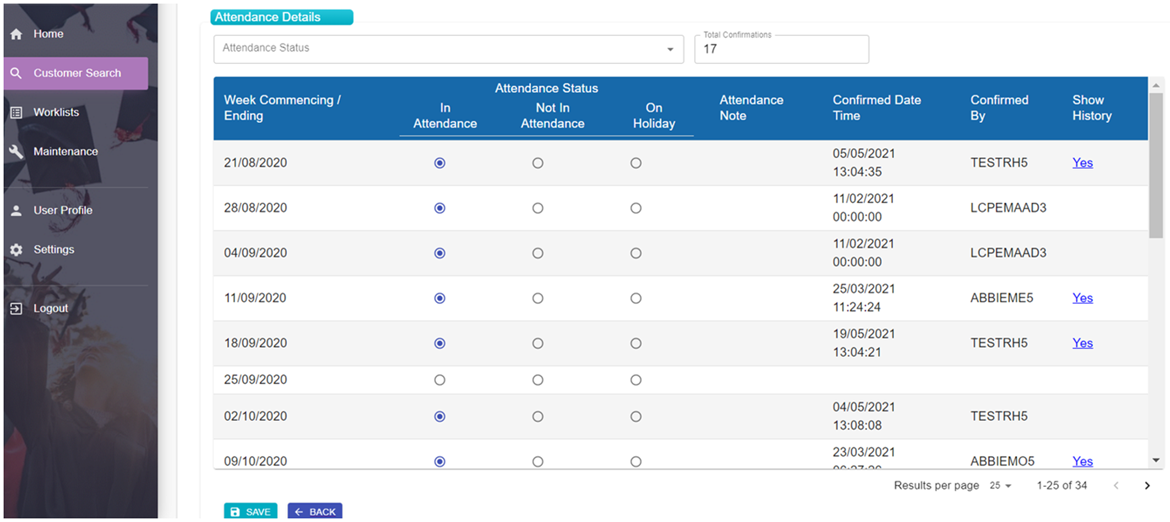Click the Logout exit icon

point(16,308)
